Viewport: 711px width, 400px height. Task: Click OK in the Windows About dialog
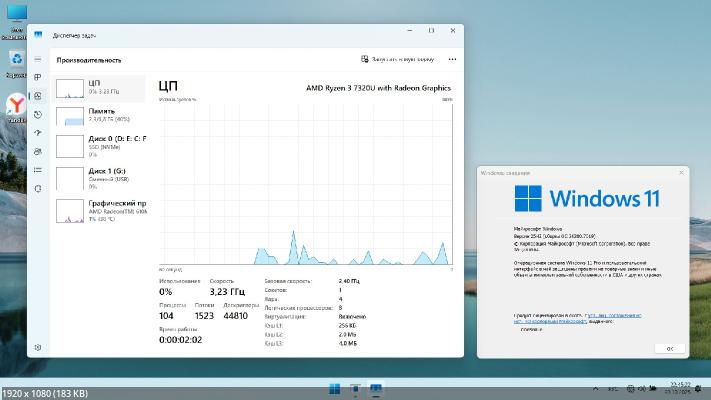click(x=669, y=348)
